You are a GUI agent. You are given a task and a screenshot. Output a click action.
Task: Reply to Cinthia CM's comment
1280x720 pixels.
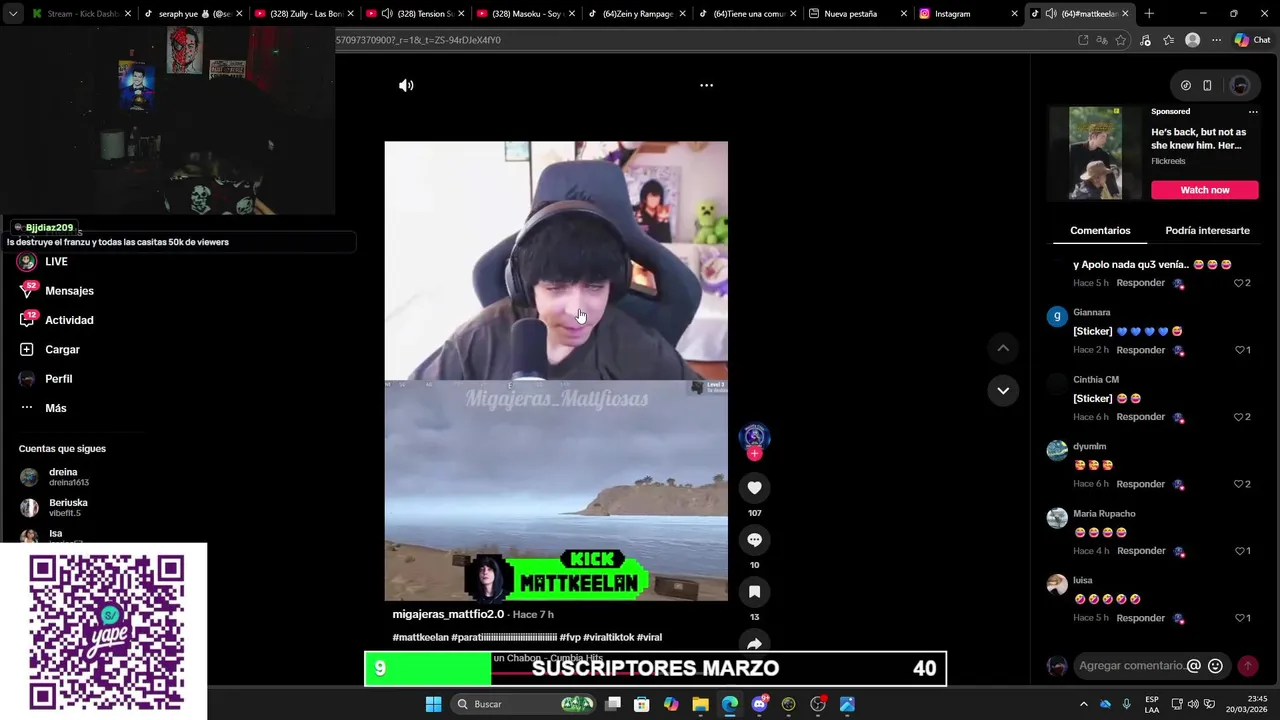[1141, 417]
